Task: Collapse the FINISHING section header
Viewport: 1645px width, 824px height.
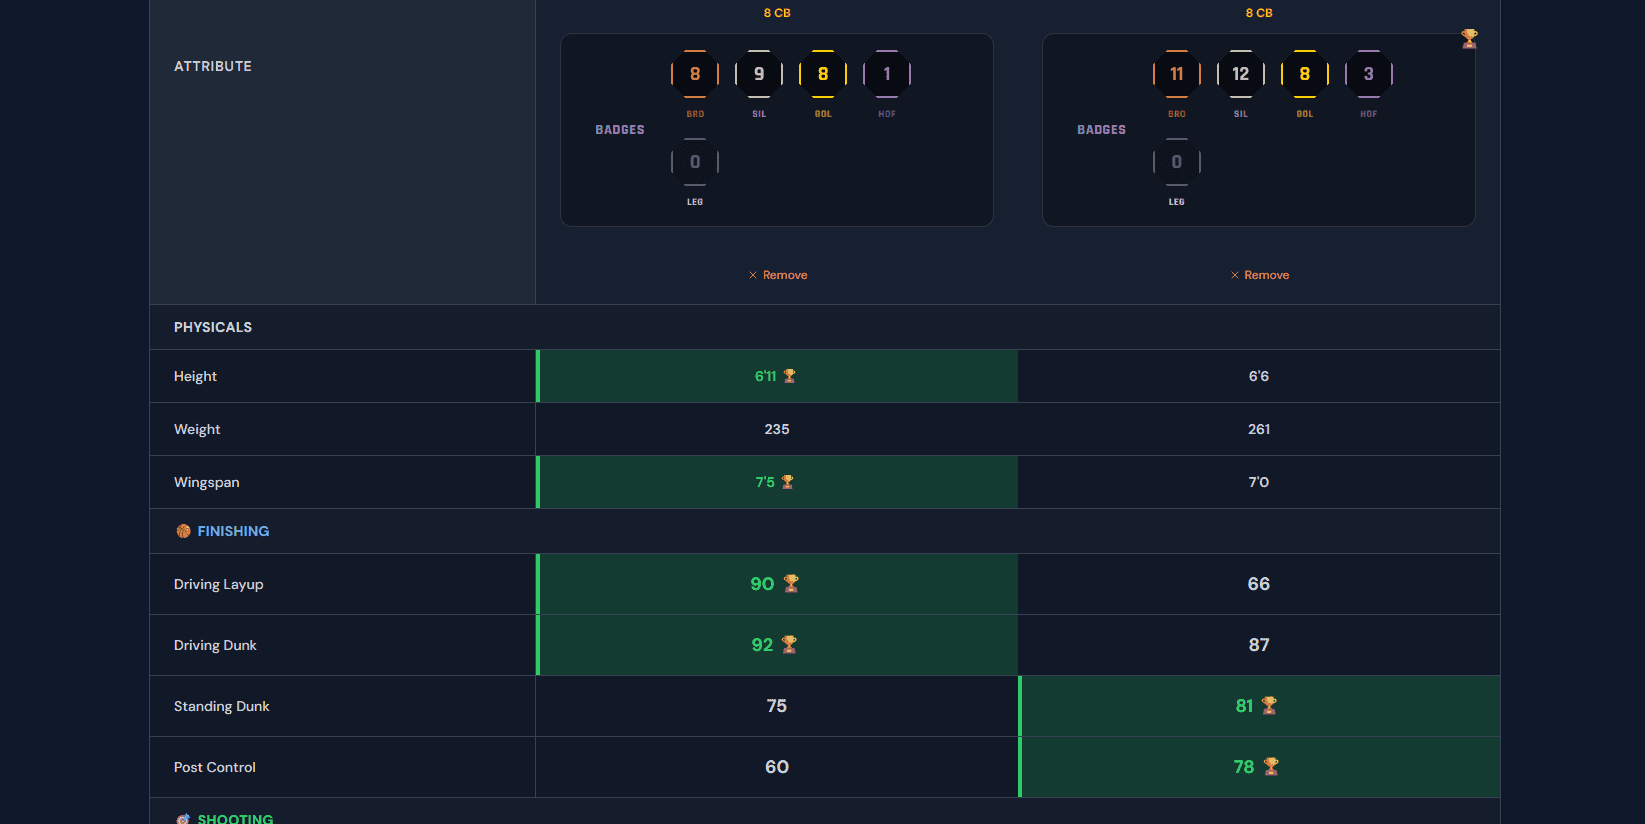Action: click(233, 531)
